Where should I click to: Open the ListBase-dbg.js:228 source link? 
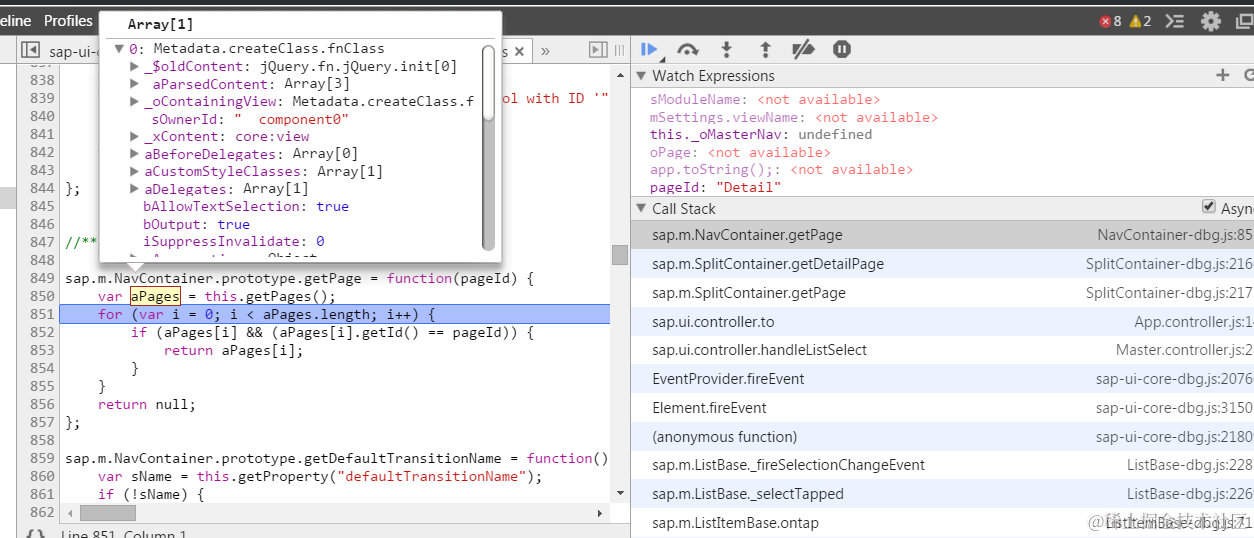1189,465
